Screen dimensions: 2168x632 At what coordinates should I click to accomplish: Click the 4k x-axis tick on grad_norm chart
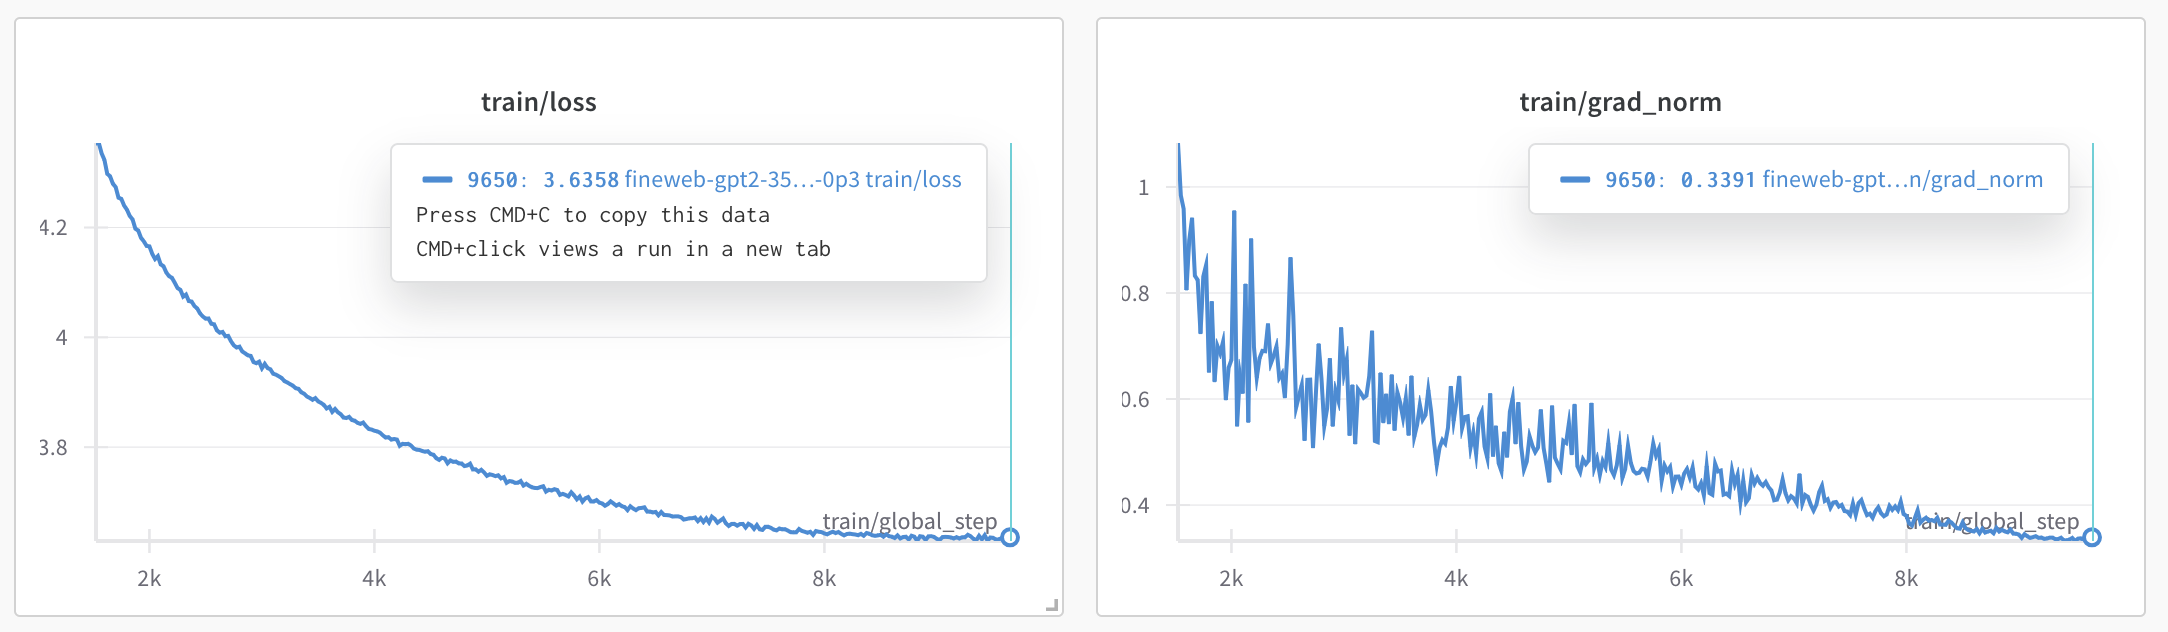point(1456,578)
